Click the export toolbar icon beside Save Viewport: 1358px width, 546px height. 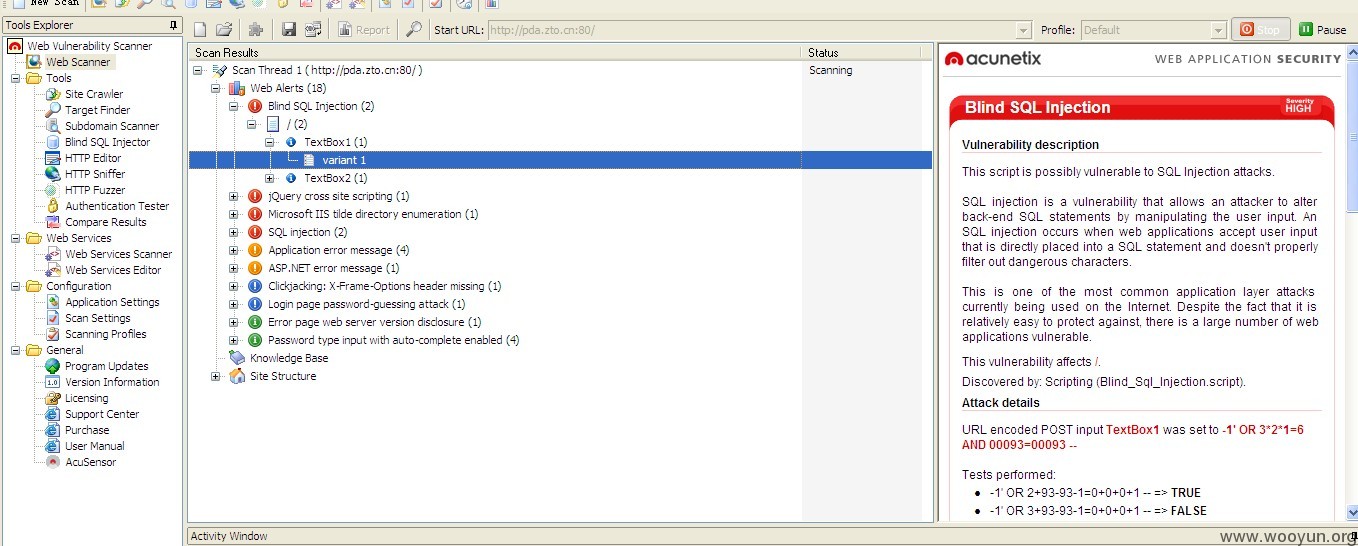coord(313,30)
